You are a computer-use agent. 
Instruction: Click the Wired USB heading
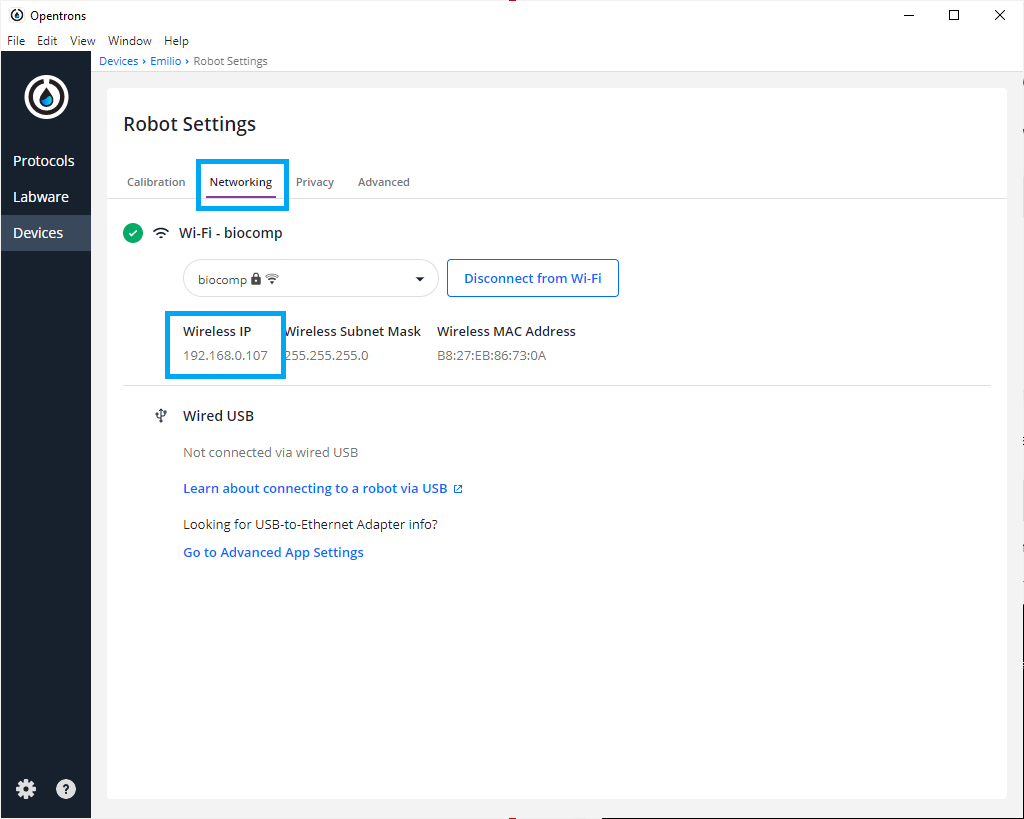(x=218, y=416)
